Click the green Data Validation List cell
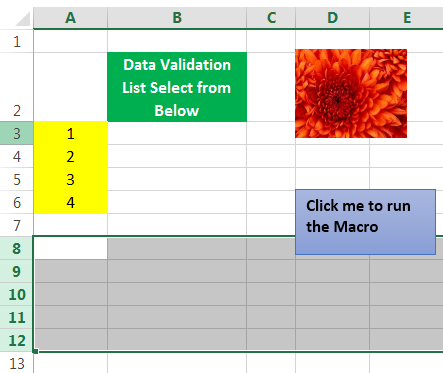 177,87
